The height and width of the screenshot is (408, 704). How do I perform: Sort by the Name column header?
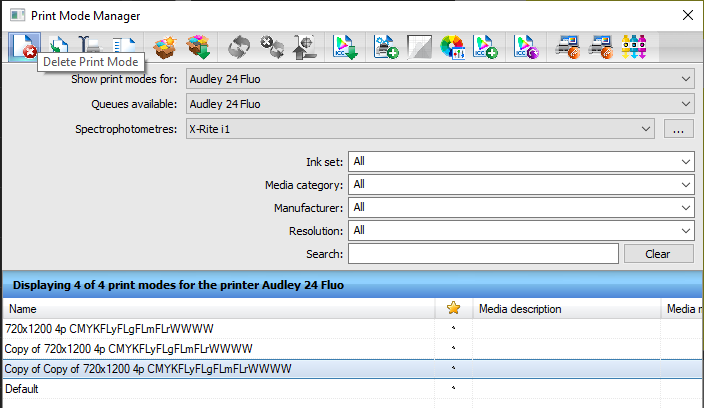219,309
